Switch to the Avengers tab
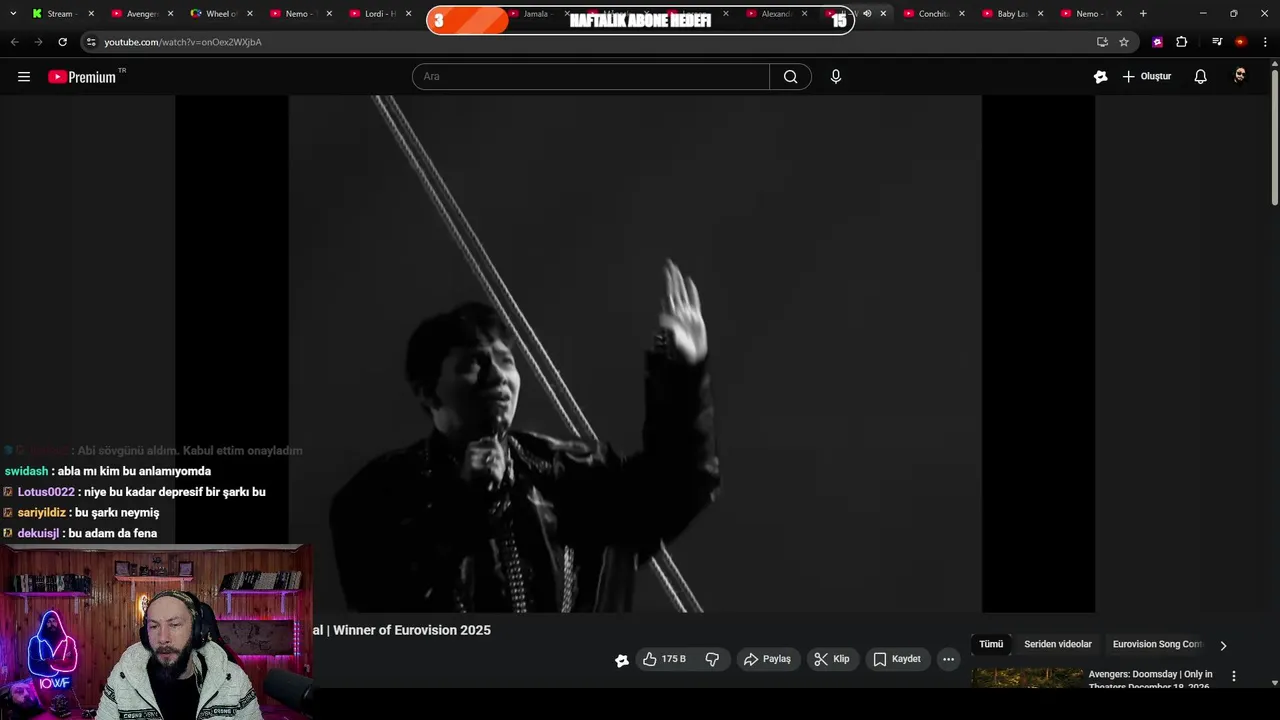Image resolution: width=1280 pixels, height=720 pixels. coord(142,14)
